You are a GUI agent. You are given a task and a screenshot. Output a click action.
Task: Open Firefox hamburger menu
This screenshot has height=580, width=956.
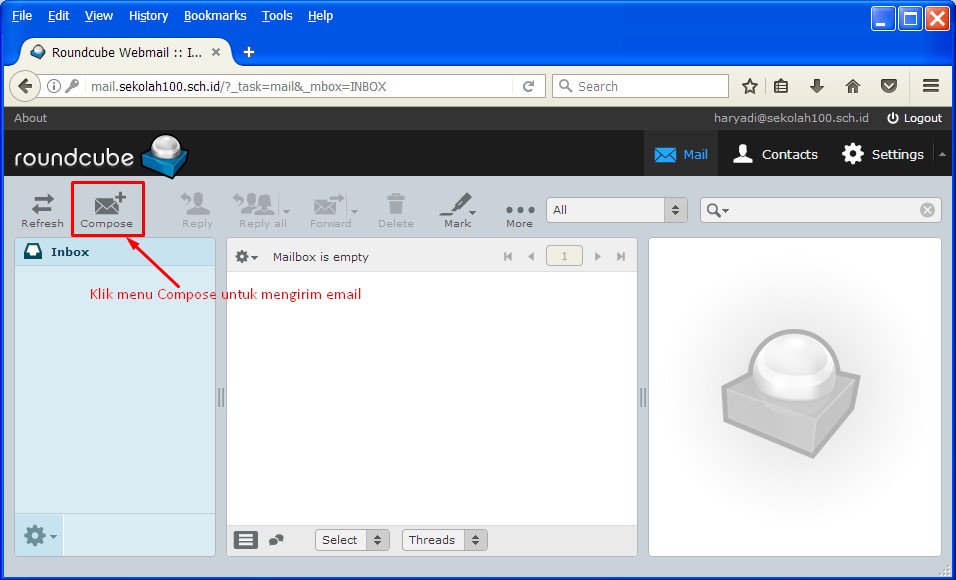(931, 86)
